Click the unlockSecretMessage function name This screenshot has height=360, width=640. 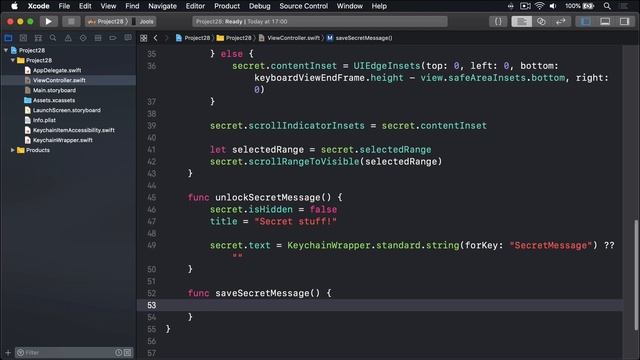coord(268,198)
